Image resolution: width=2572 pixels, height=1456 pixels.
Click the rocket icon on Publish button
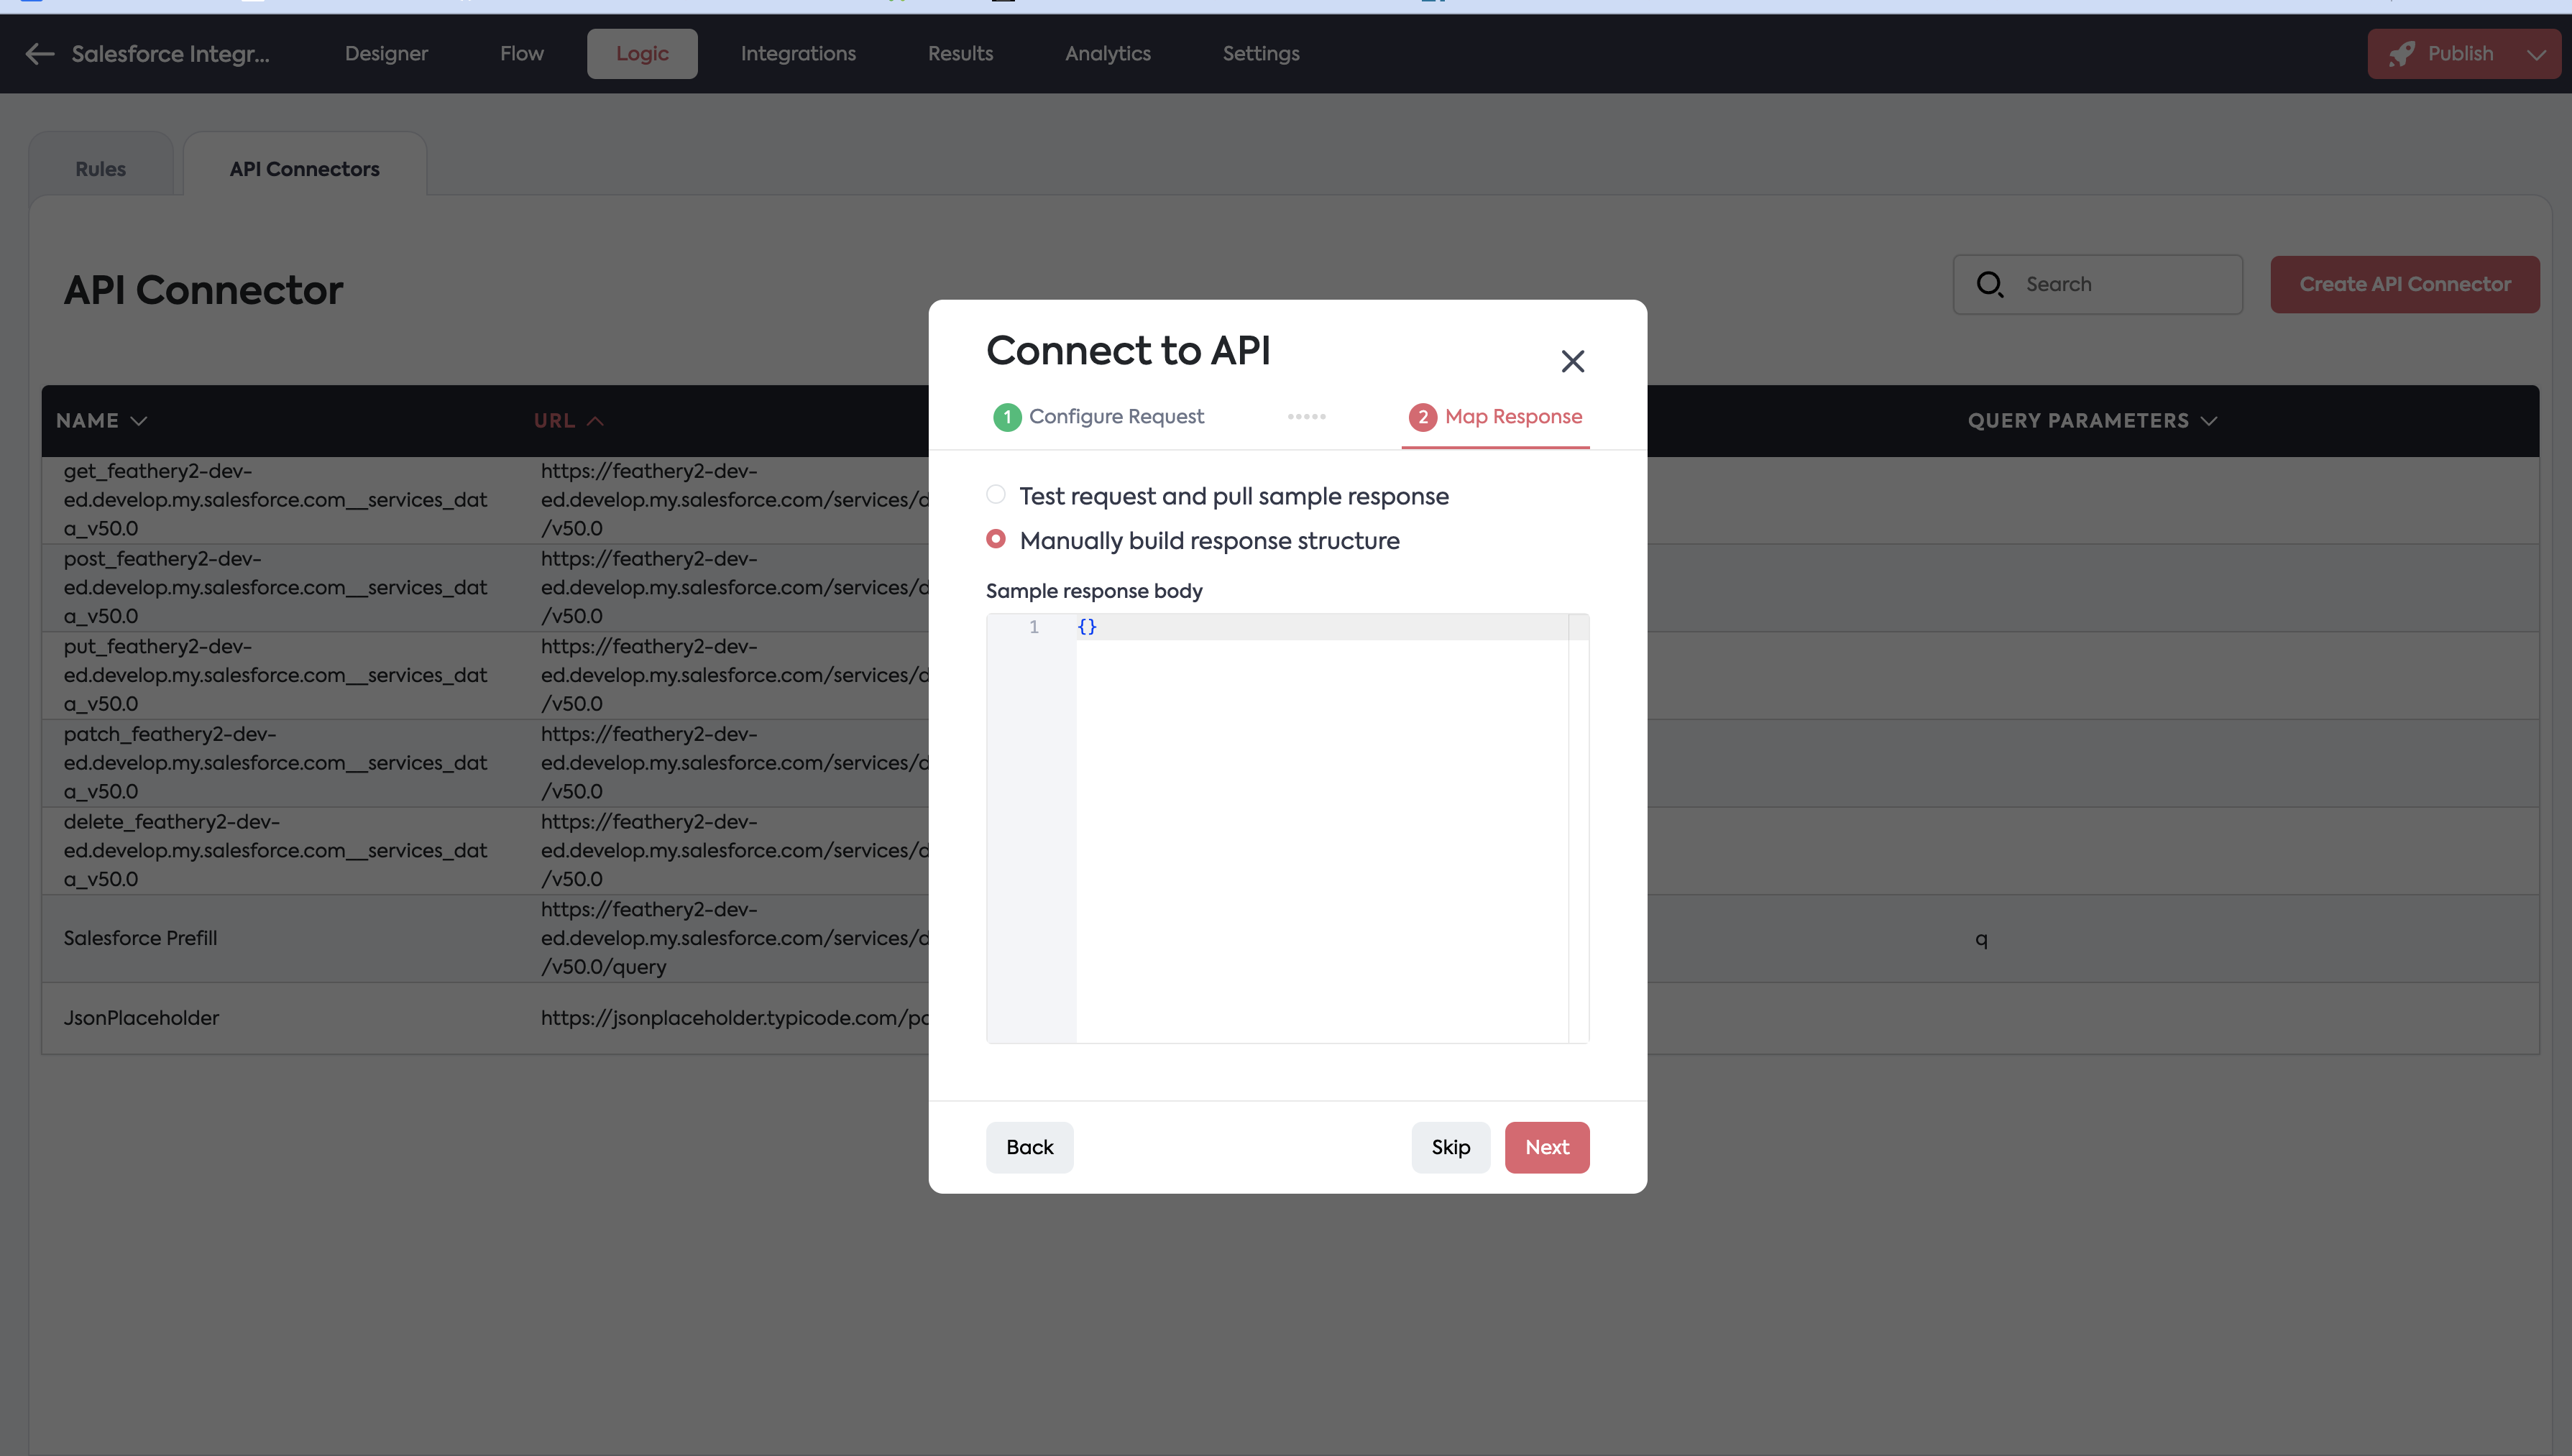[2401, 54]
